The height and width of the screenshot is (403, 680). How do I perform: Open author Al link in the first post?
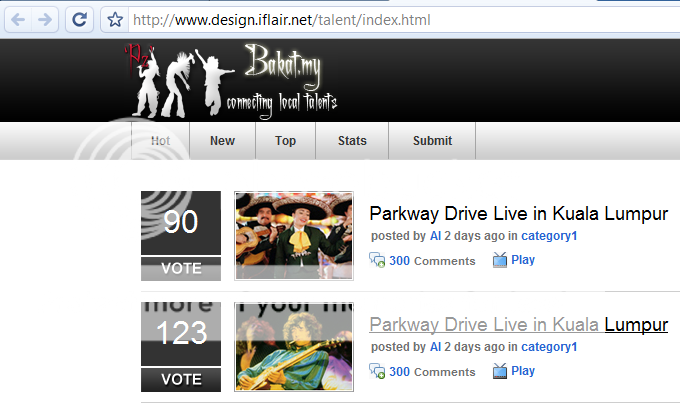[x=435, y=236]
